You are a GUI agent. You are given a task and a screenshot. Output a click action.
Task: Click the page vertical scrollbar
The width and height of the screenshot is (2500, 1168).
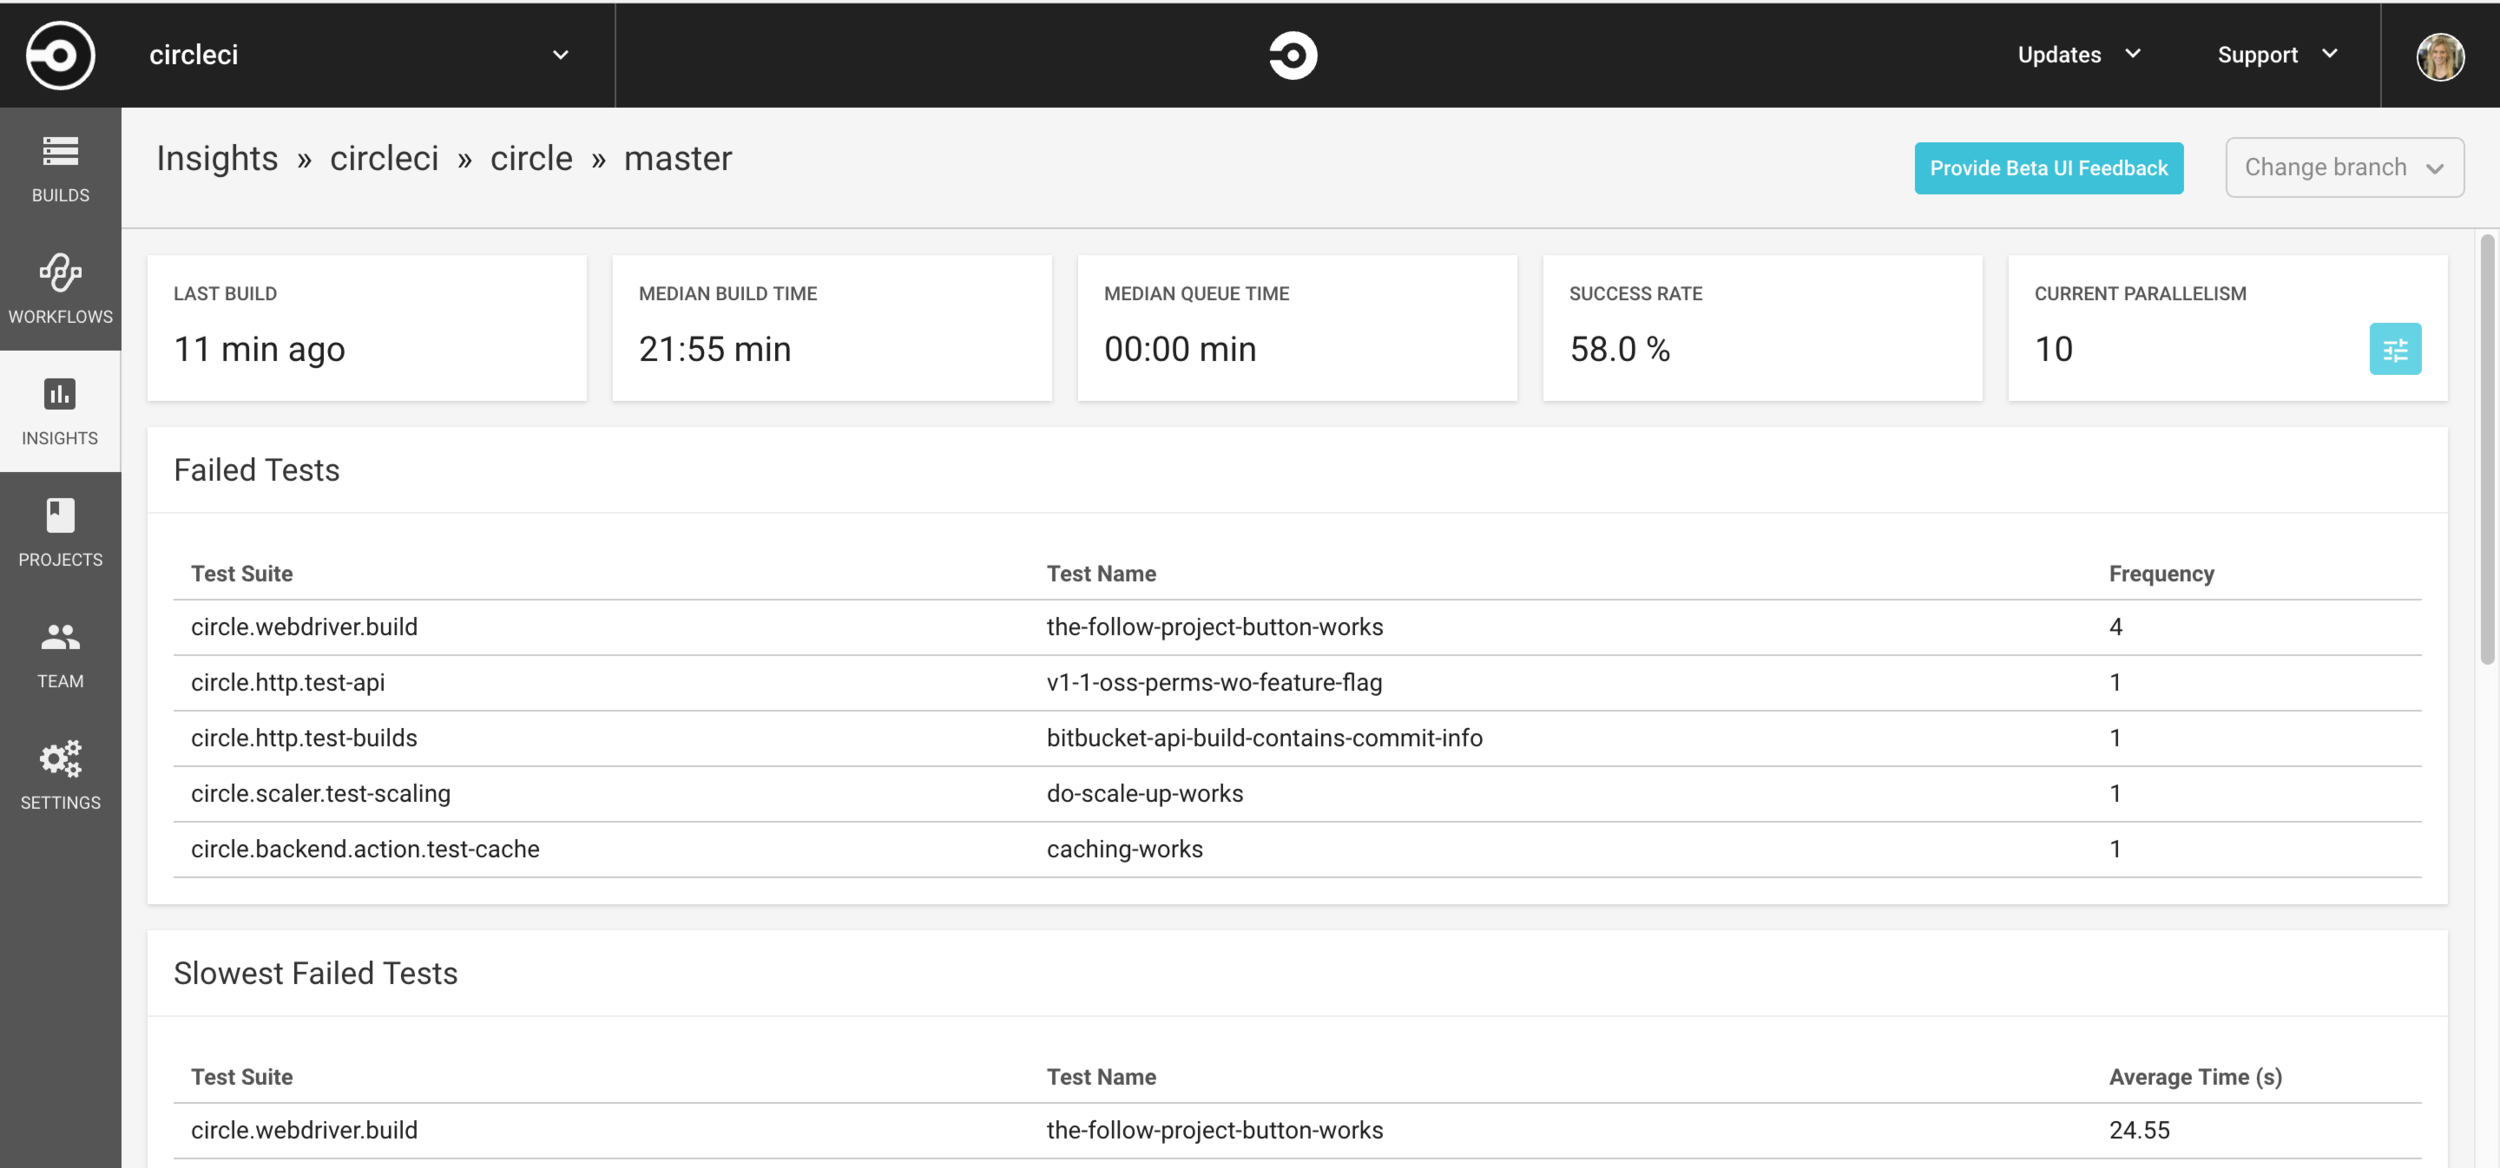(2486, 450)
